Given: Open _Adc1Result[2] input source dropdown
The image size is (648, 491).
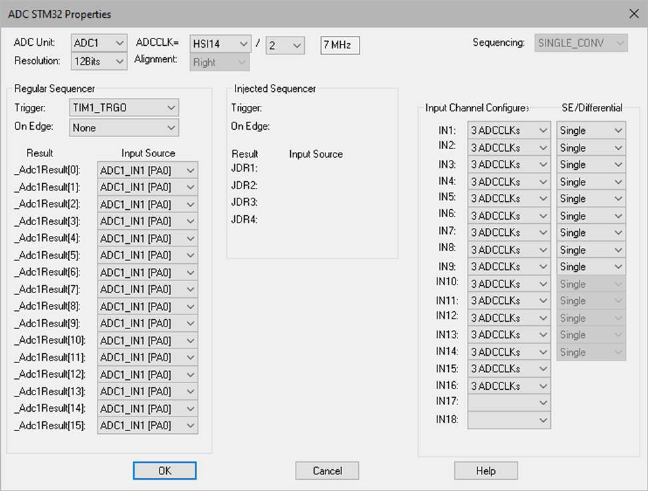Looking at the screenshot, I should coord(148,204).
